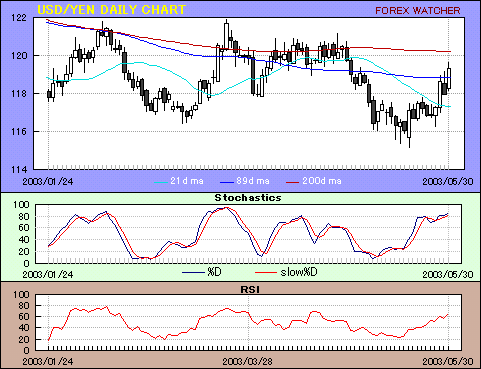
Task: Click the RSI axis label 20
Action: 23,340
